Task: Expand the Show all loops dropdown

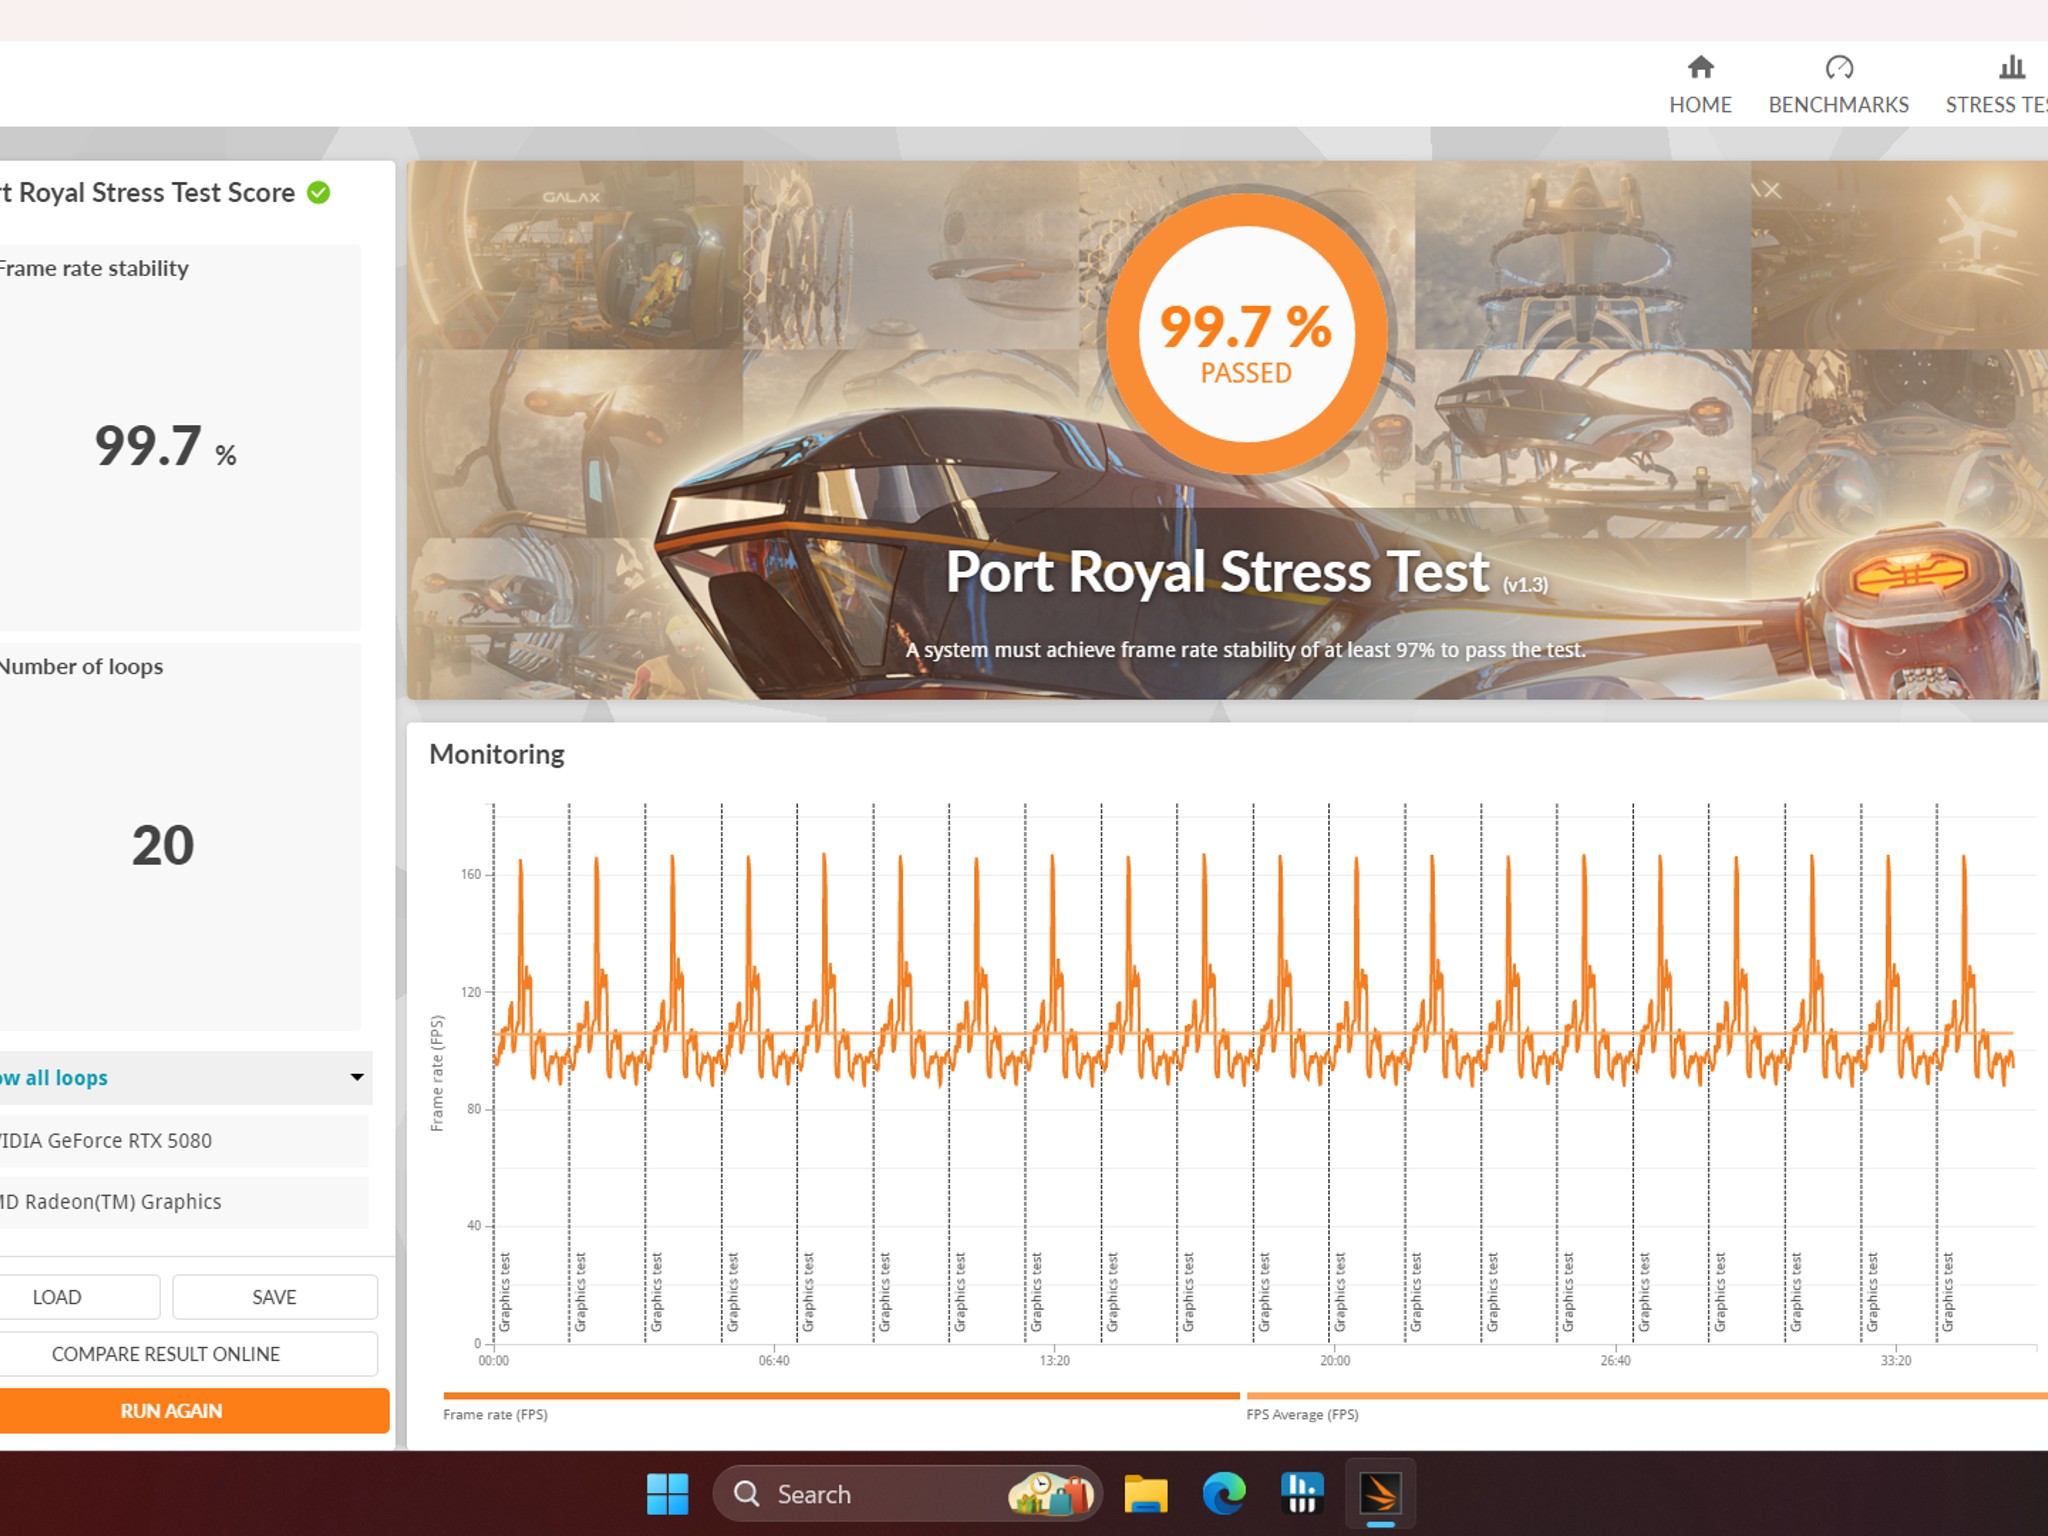Action: point(357,1077)
